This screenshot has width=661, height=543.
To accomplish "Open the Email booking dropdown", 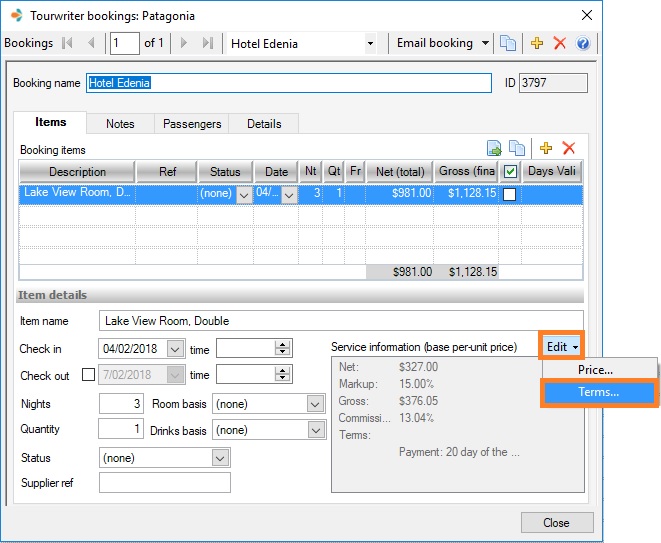I will pos(486,43).
